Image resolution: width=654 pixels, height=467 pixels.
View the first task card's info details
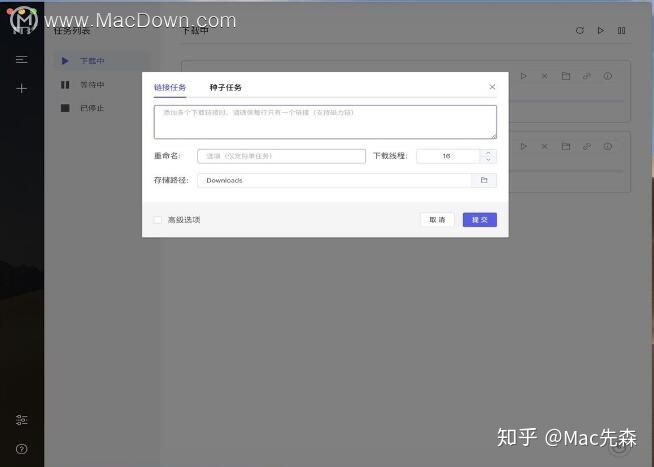pyautogui.click(x=608, y=76)
